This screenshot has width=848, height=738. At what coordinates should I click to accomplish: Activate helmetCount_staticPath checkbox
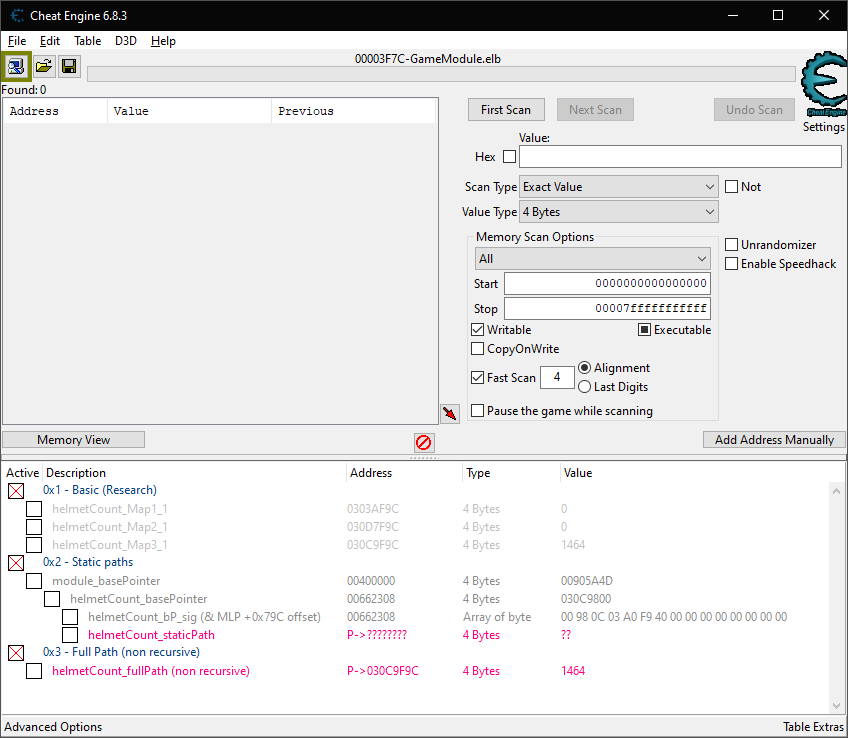point(70,635)
